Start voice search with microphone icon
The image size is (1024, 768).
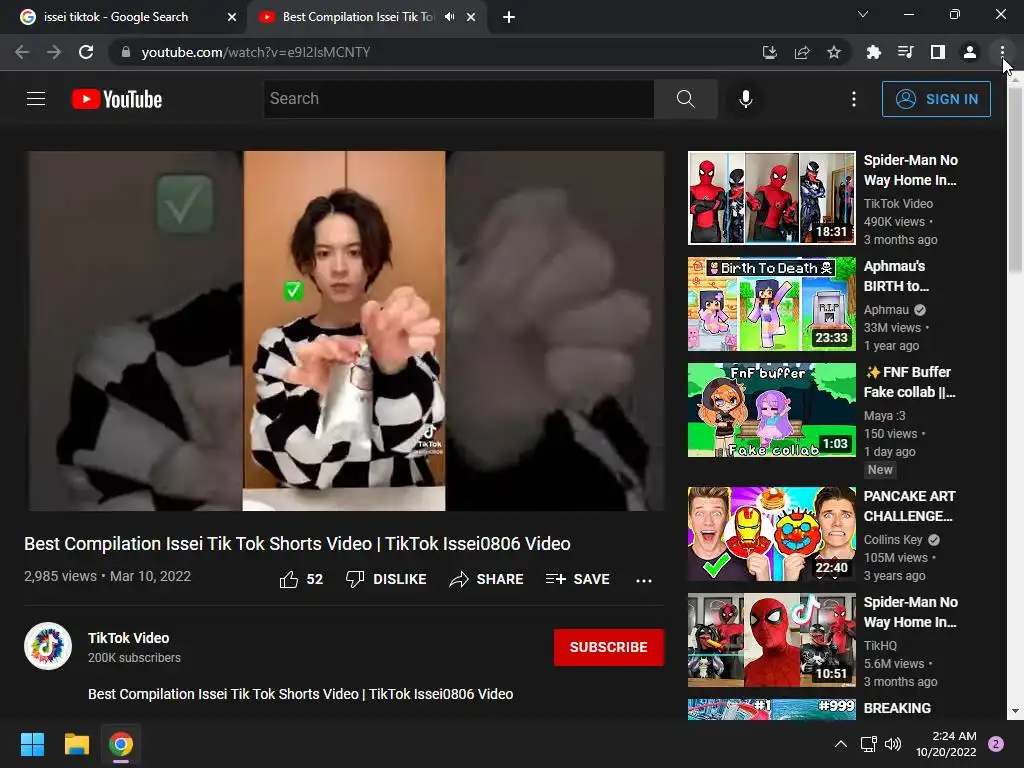click(x=745, y=99)
